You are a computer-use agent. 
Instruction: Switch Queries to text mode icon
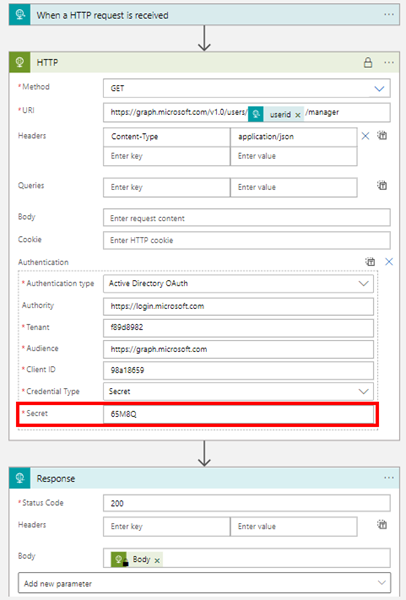click(x=382, y=186)
